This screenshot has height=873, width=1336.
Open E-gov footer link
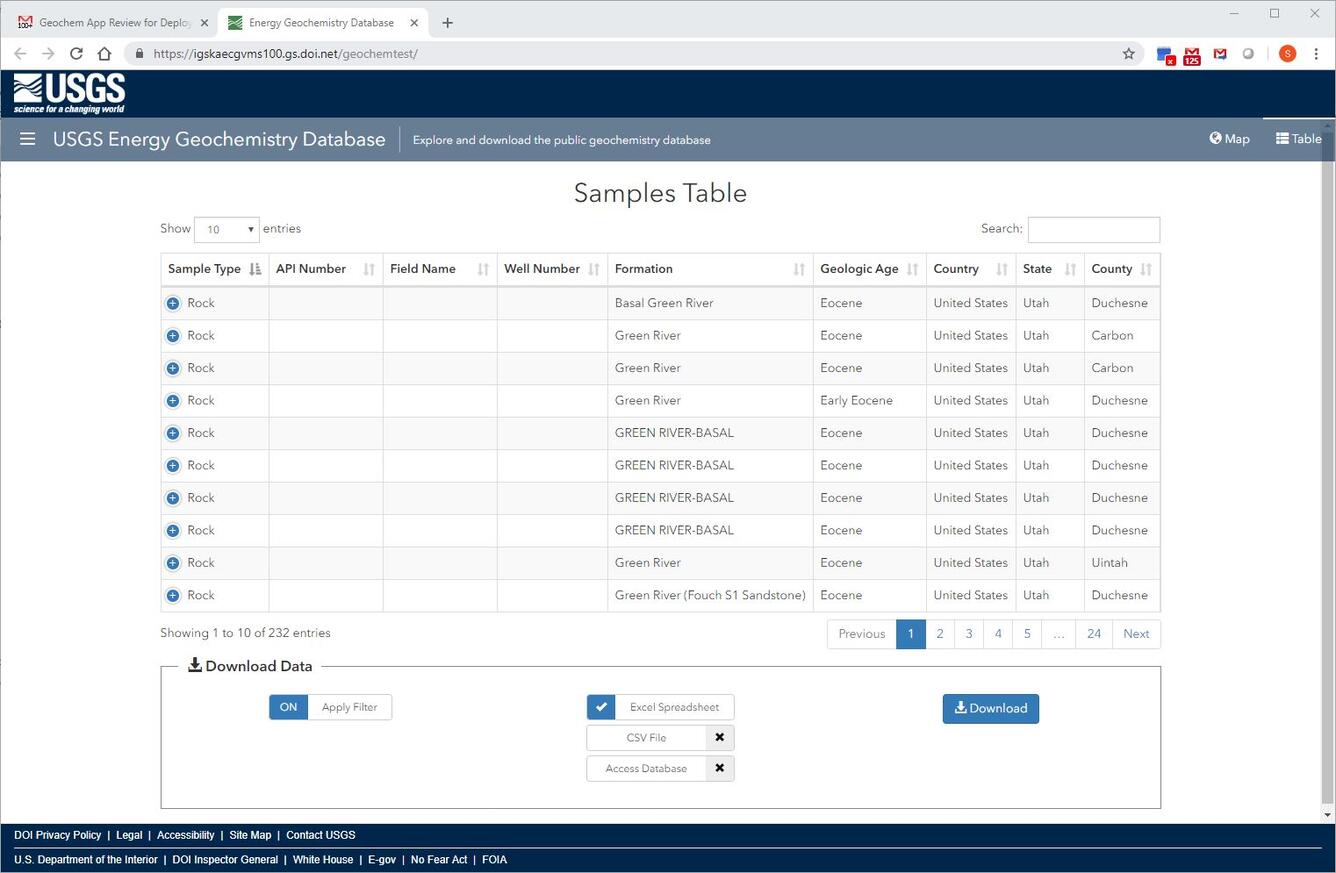[382, 860]
